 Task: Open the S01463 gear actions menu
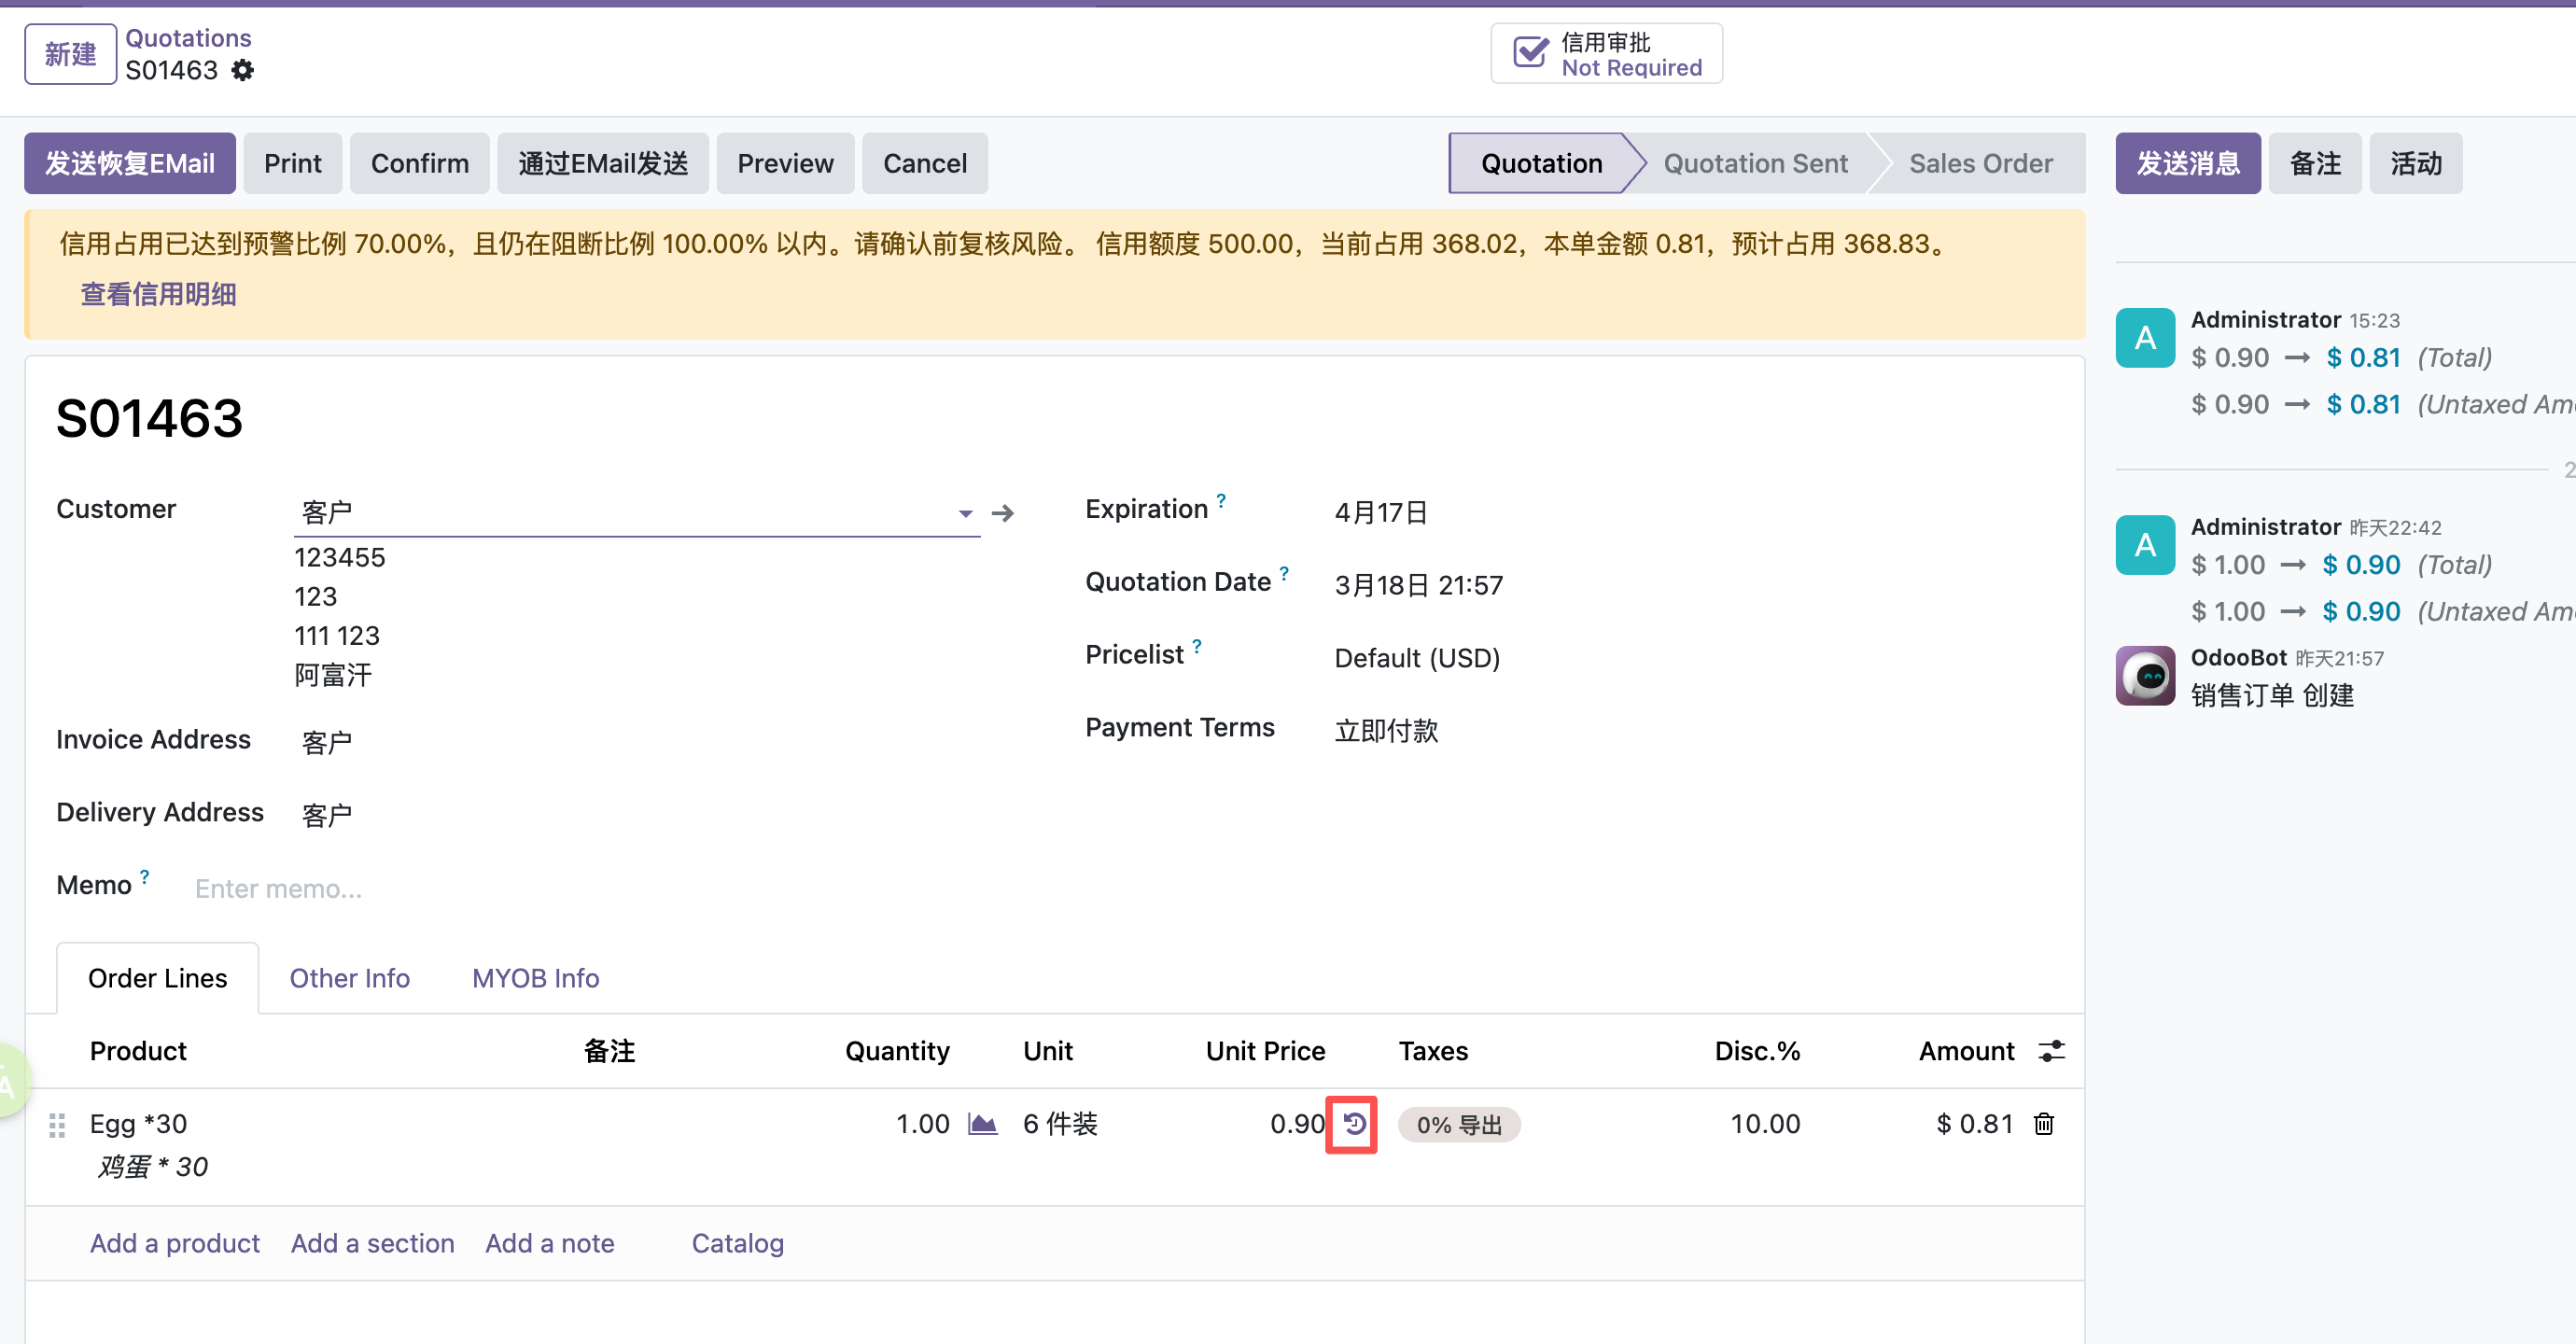click(x=242, y=70)
